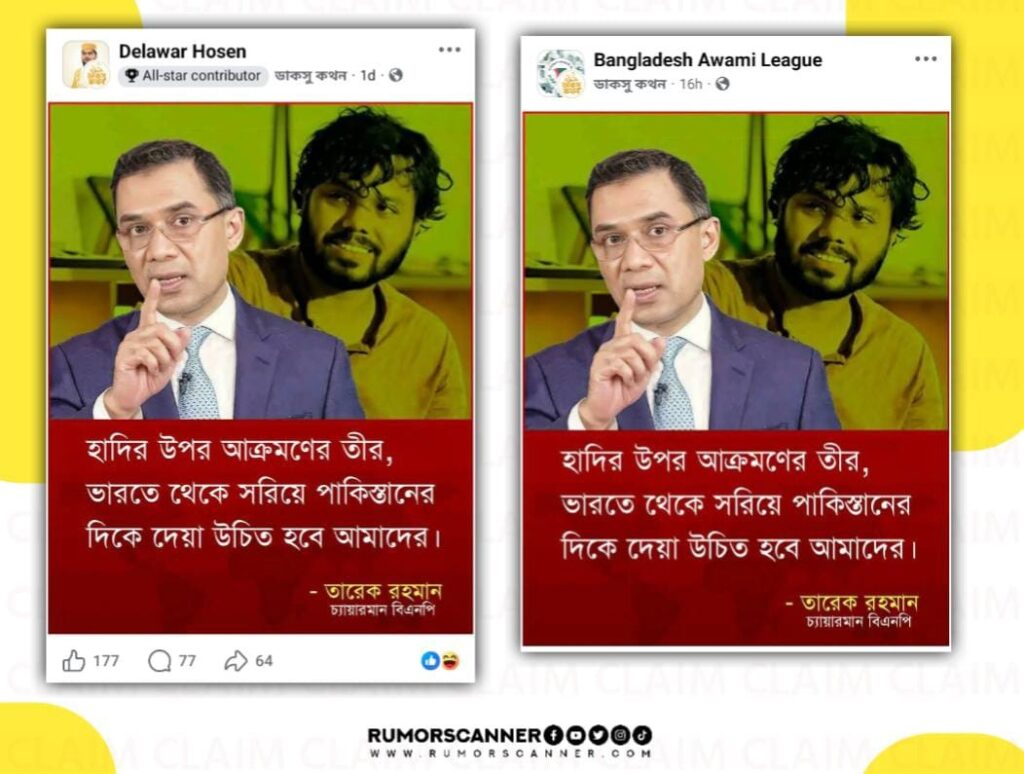
Task: Open three-dot menu on Delawar Hosen's post
Action: (x=449, y=50)
